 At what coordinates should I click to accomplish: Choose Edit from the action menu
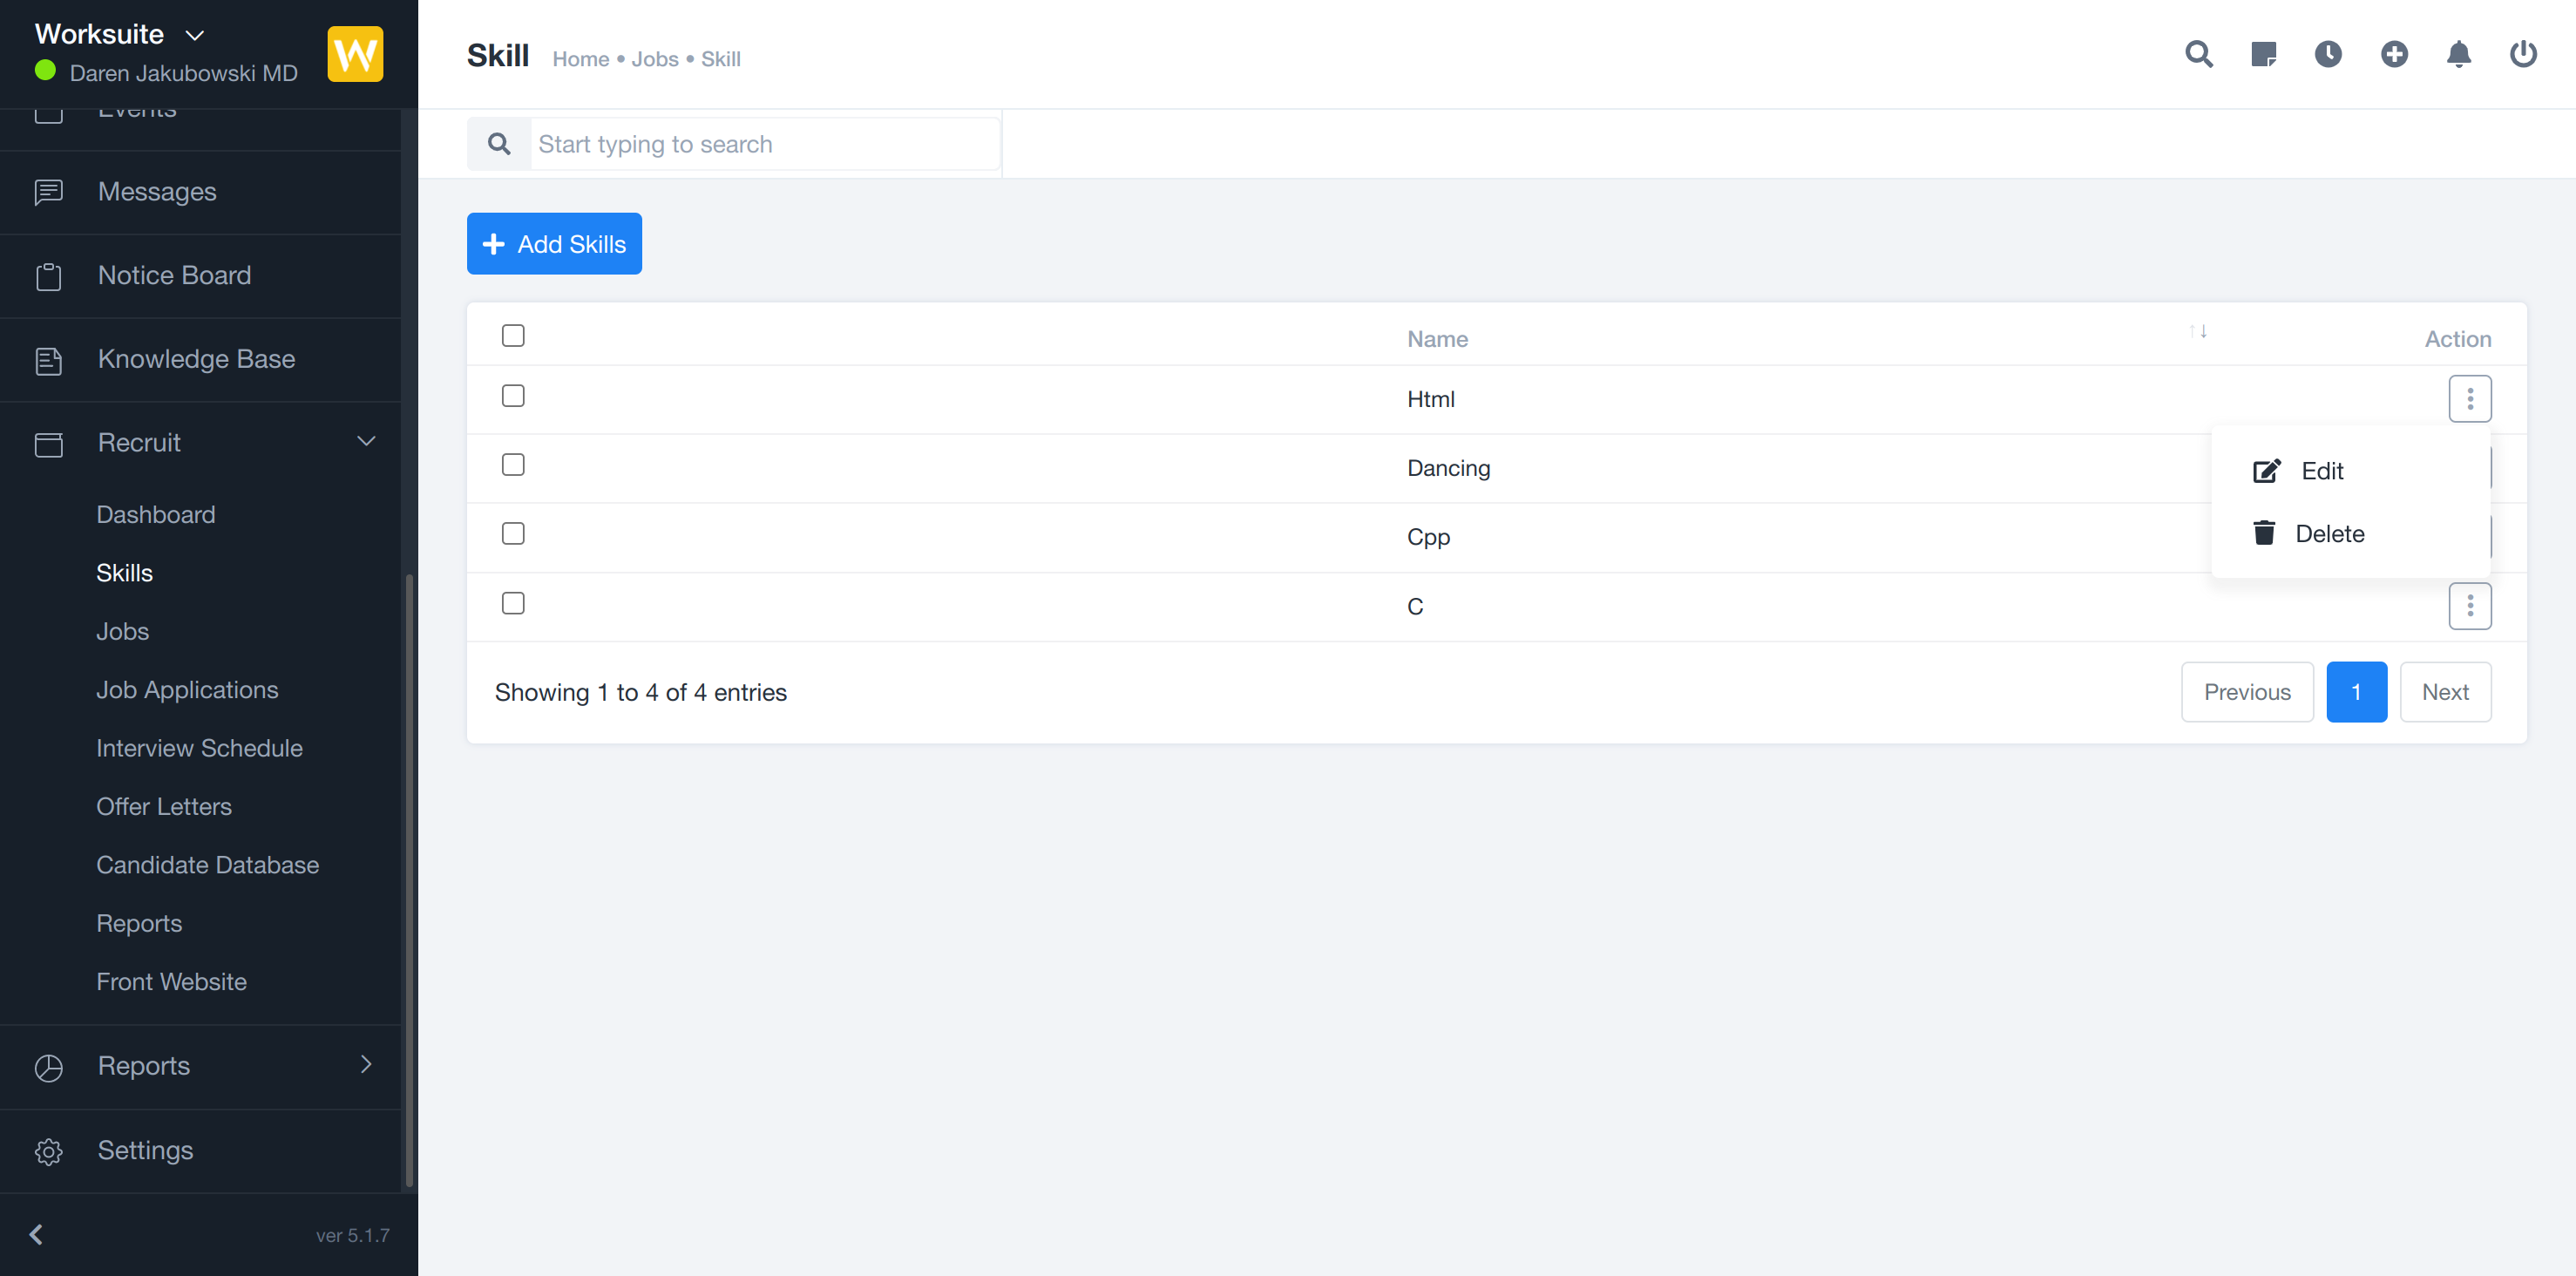(2320, 471)
